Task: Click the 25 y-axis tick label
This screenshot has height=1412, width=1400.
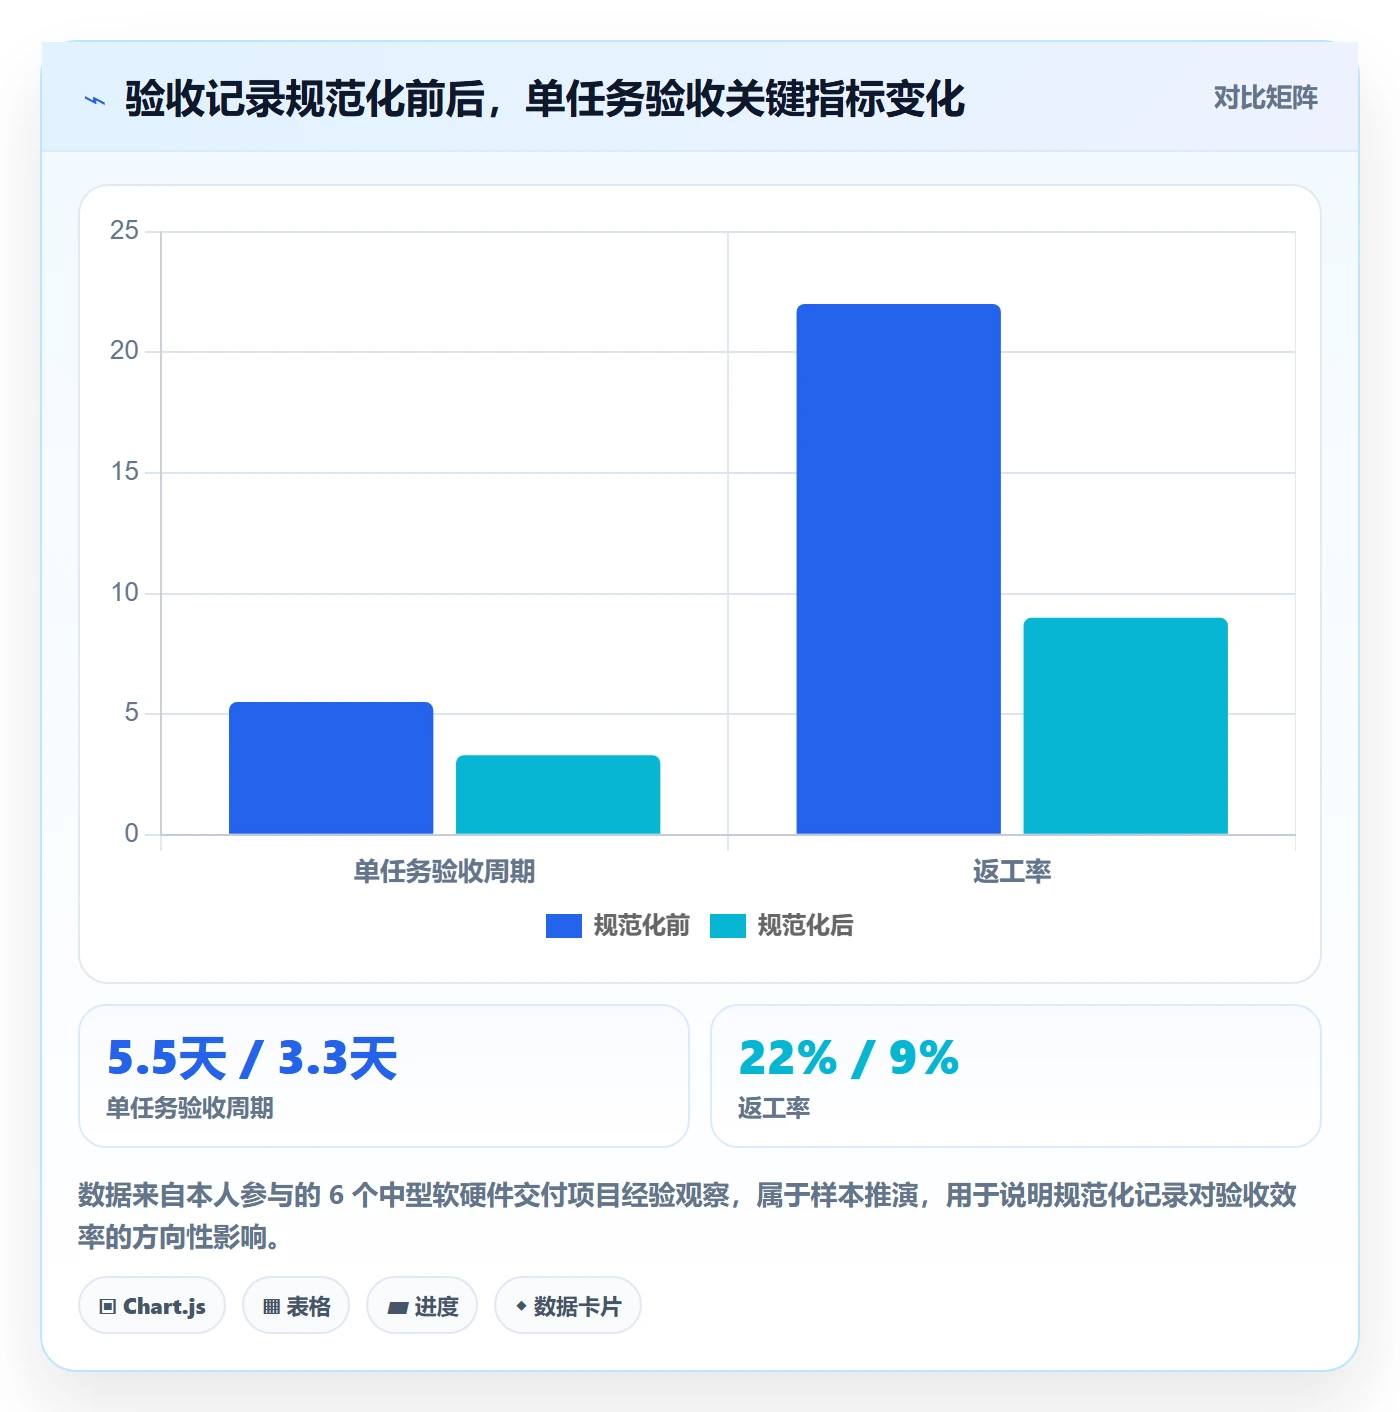Action: coord(124,231)
